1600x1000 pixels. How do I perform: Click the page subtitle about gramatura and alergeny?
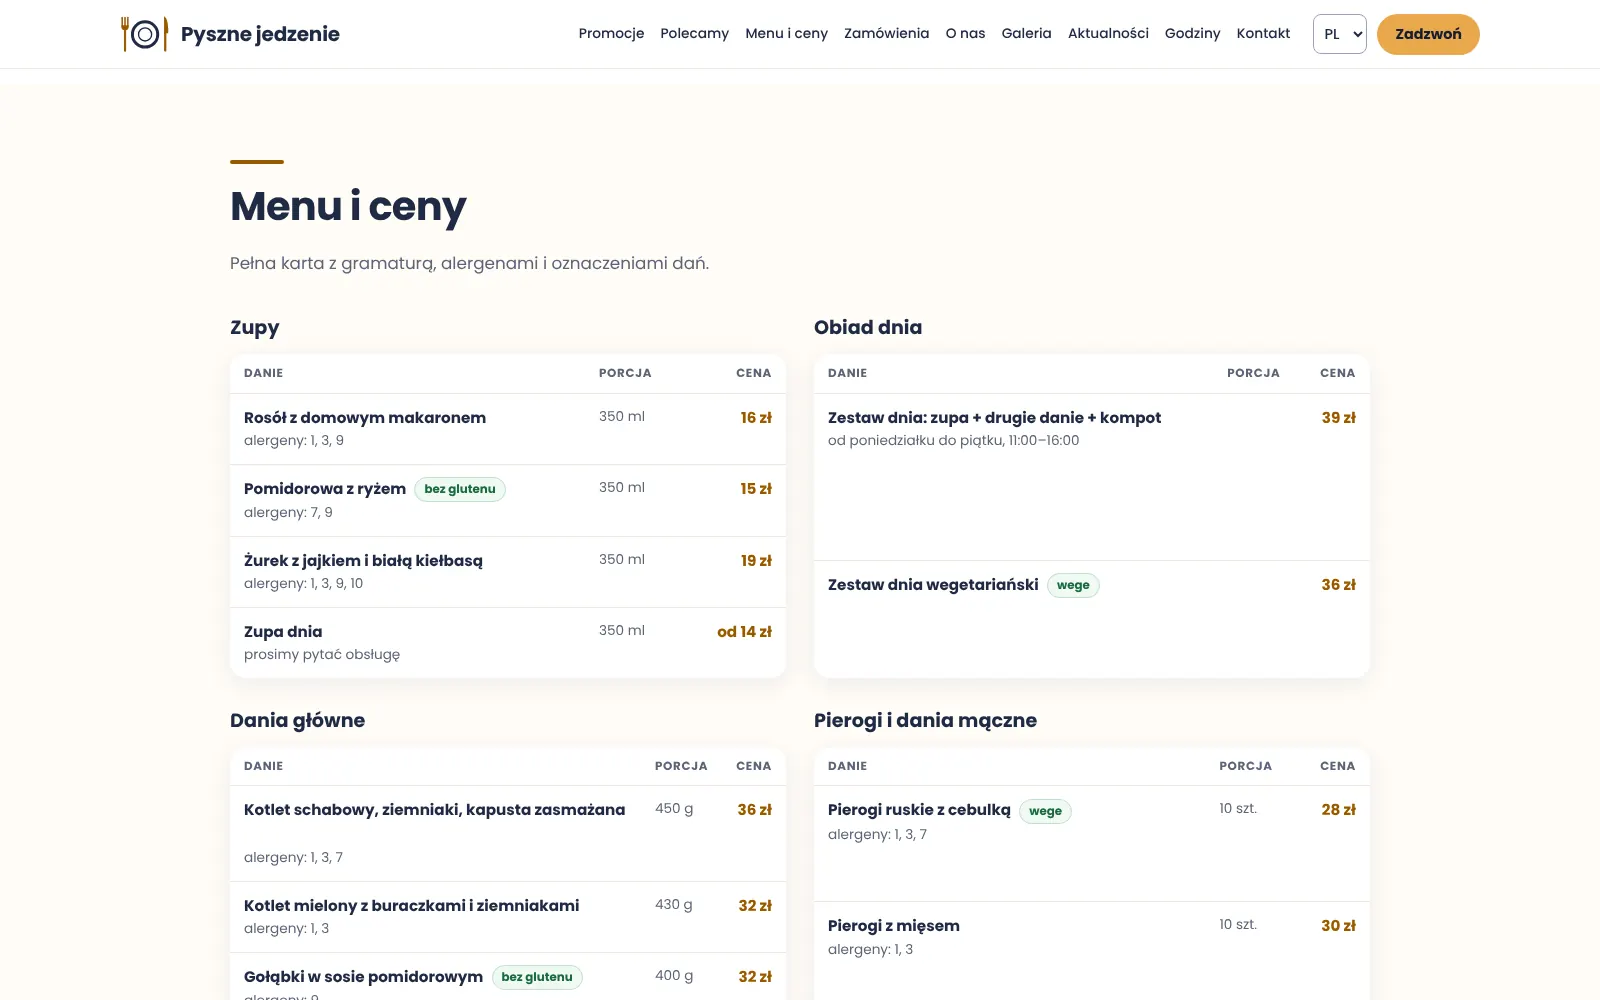click(x=469, y=264)
